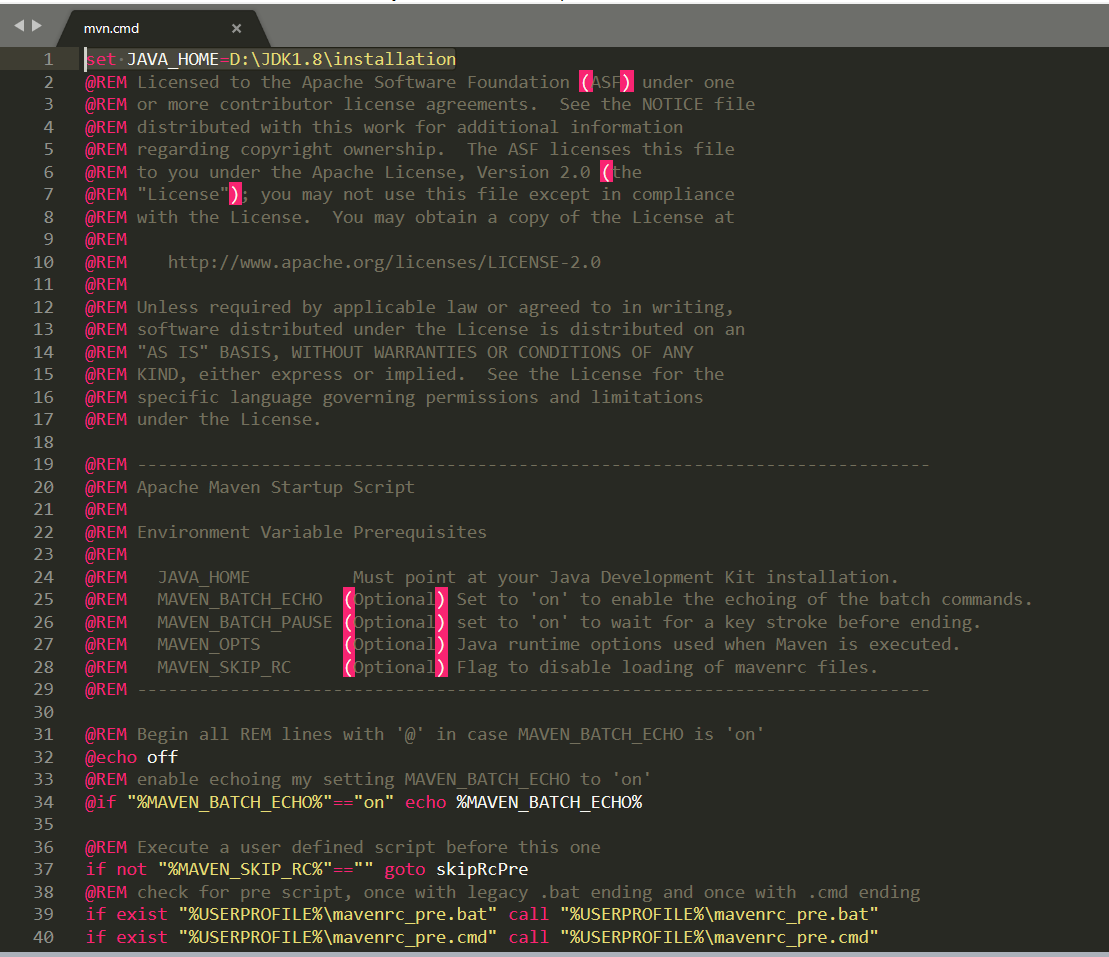Place cursor on the @echo off statement
The width and height of the screenshot is (1109, 957).
pos(130,756)
